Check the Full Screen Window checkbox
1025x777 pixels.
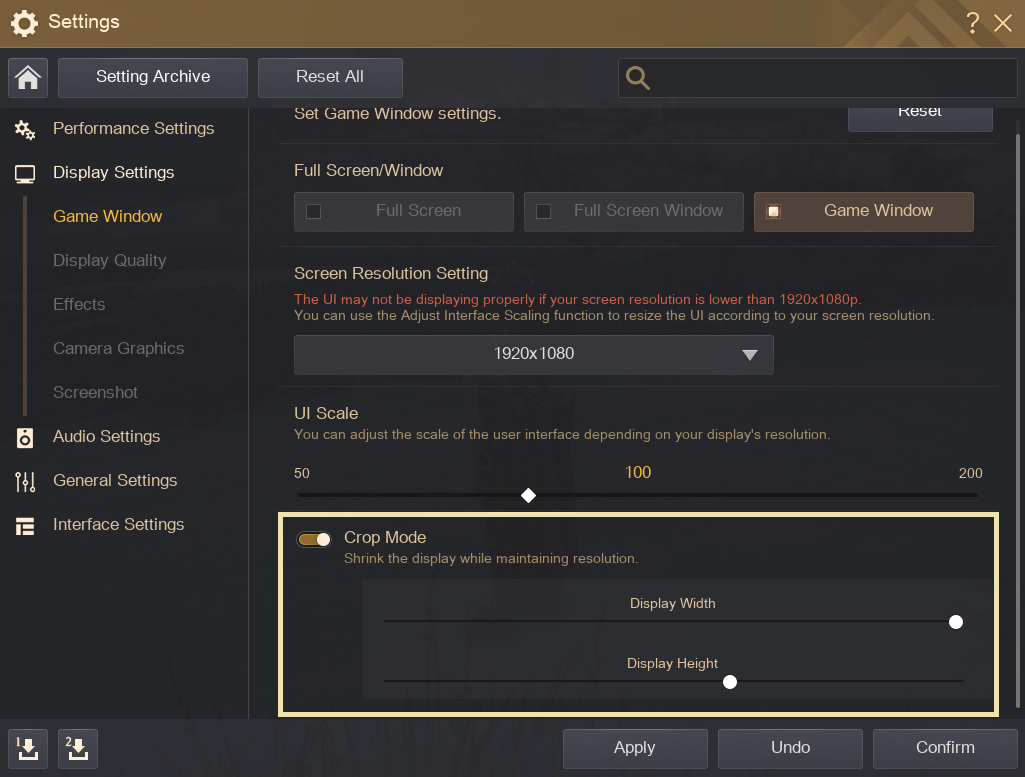point(543,212)
